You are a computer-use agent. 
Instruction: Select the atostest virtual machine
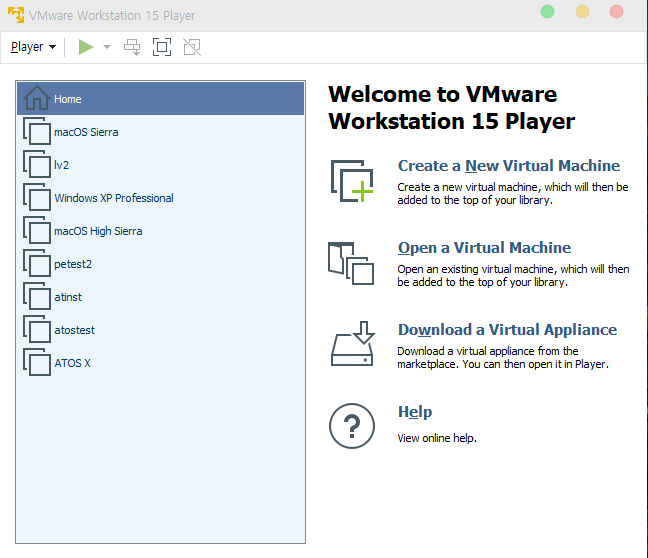[x=160, y=330]
